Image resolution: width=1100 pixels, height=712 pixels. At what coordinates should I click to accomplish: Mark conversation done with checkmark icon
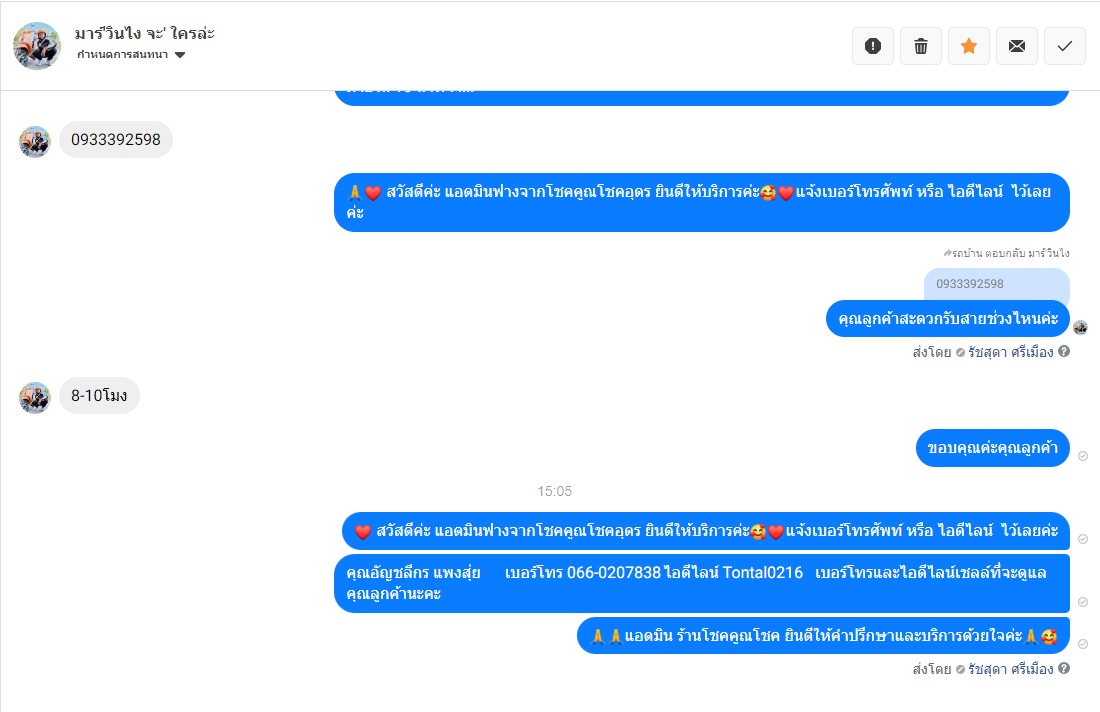pyautogui.click(x=1065, y=46)
